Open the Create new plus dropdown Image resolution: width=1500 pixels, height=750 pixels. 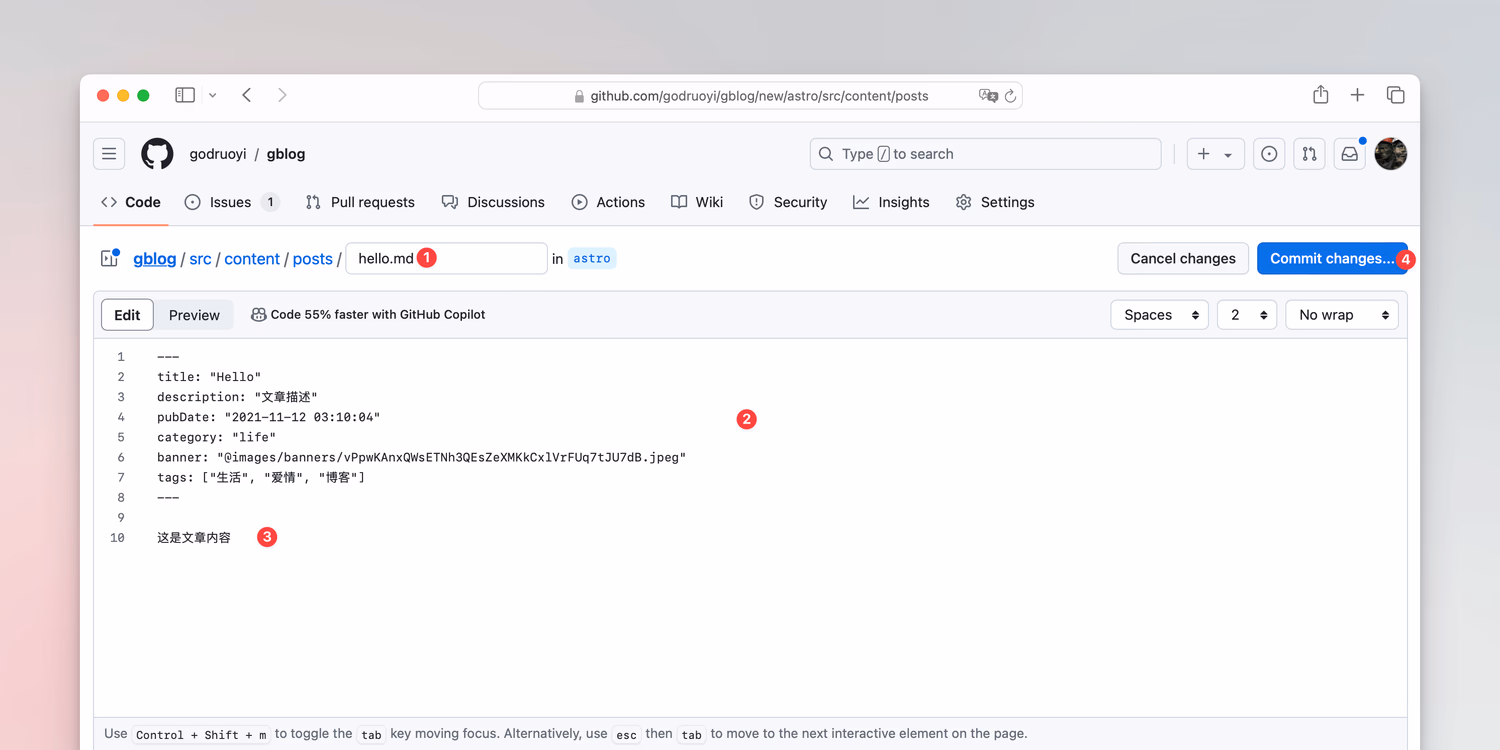coord(1215,154)
